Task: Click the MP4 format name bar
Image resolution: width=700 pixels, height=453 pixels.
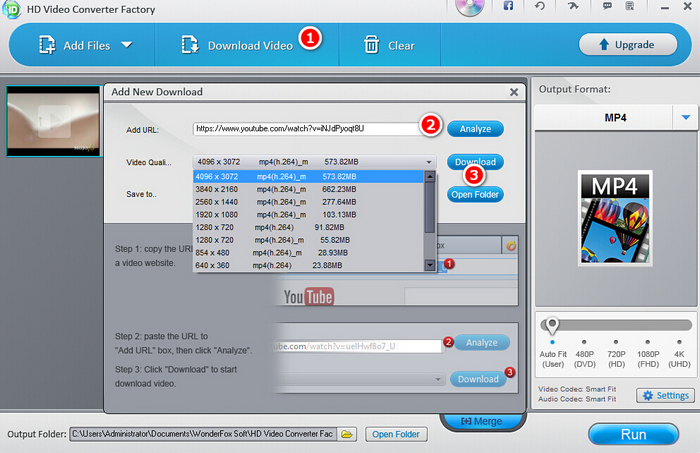Action: click(604, 118)
